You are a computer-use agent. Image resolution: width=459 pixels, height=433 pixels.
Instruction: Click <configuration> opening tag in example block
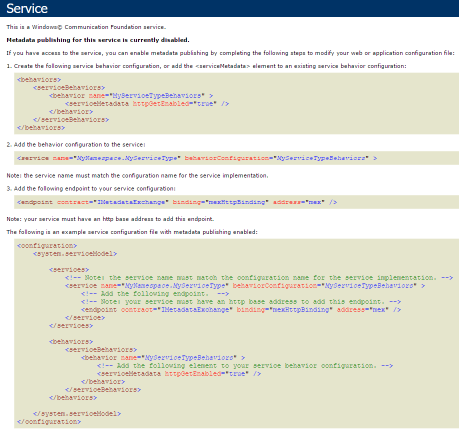click(x=47, y=246)
